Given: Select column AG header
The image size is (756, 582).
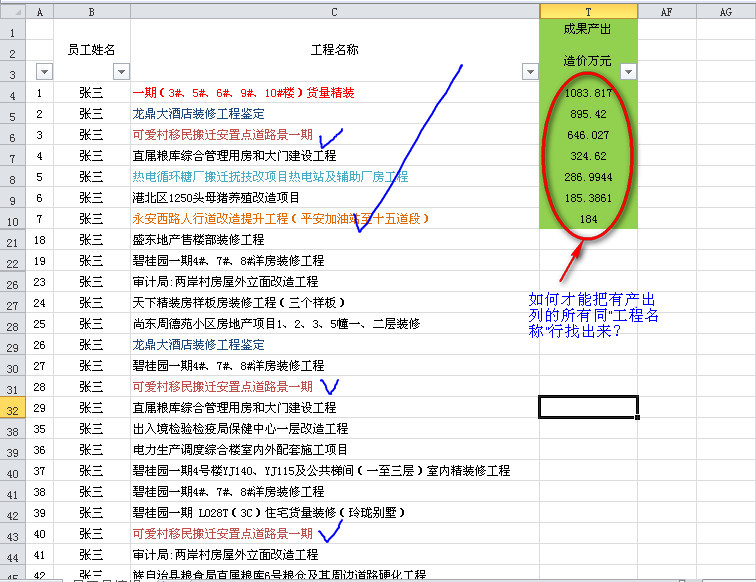Looking at the screenshot, I should 724,11.
